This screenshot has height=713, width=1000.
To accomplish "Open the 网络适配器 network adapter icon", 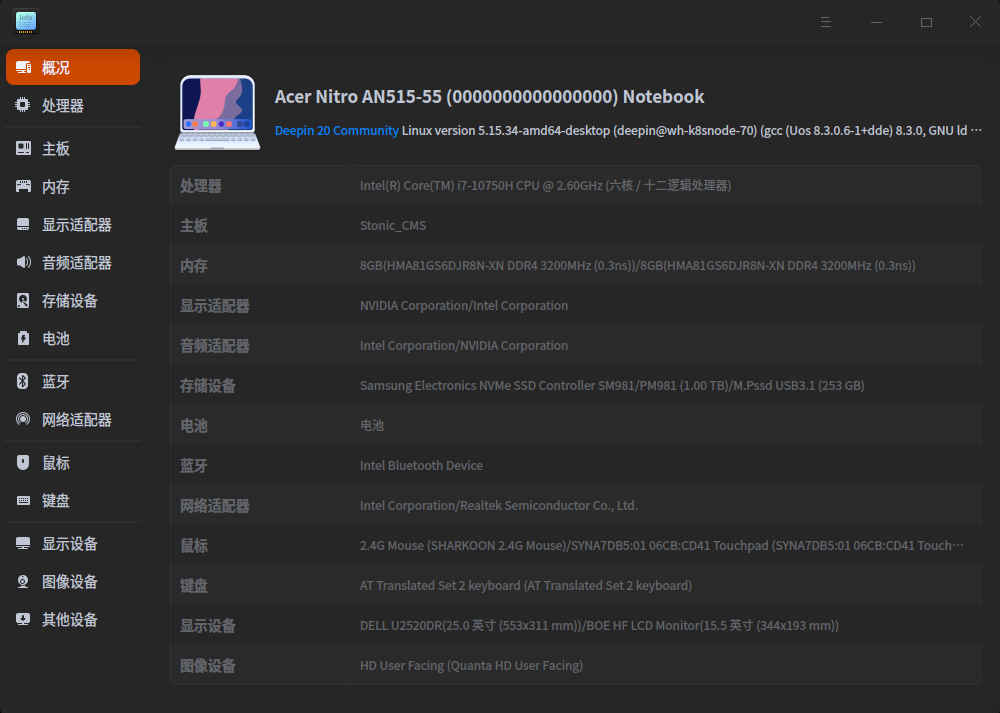I will pyautogui.click(x=24, y=419).
